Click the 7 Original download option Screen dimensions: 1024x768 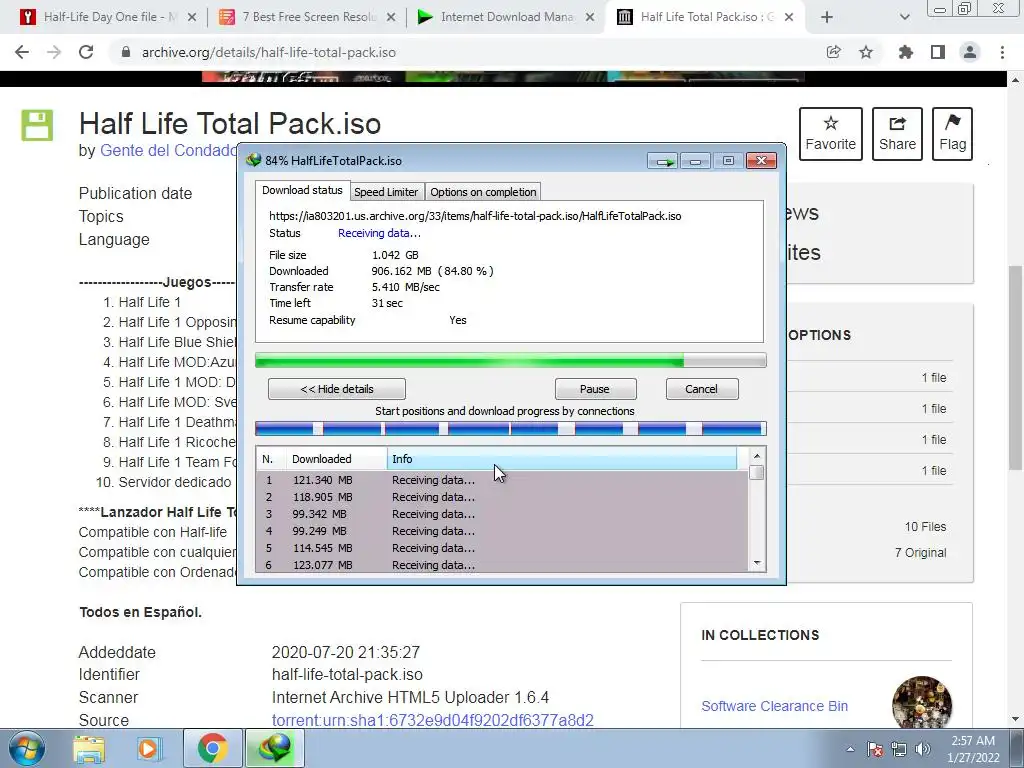pos(920,553)
